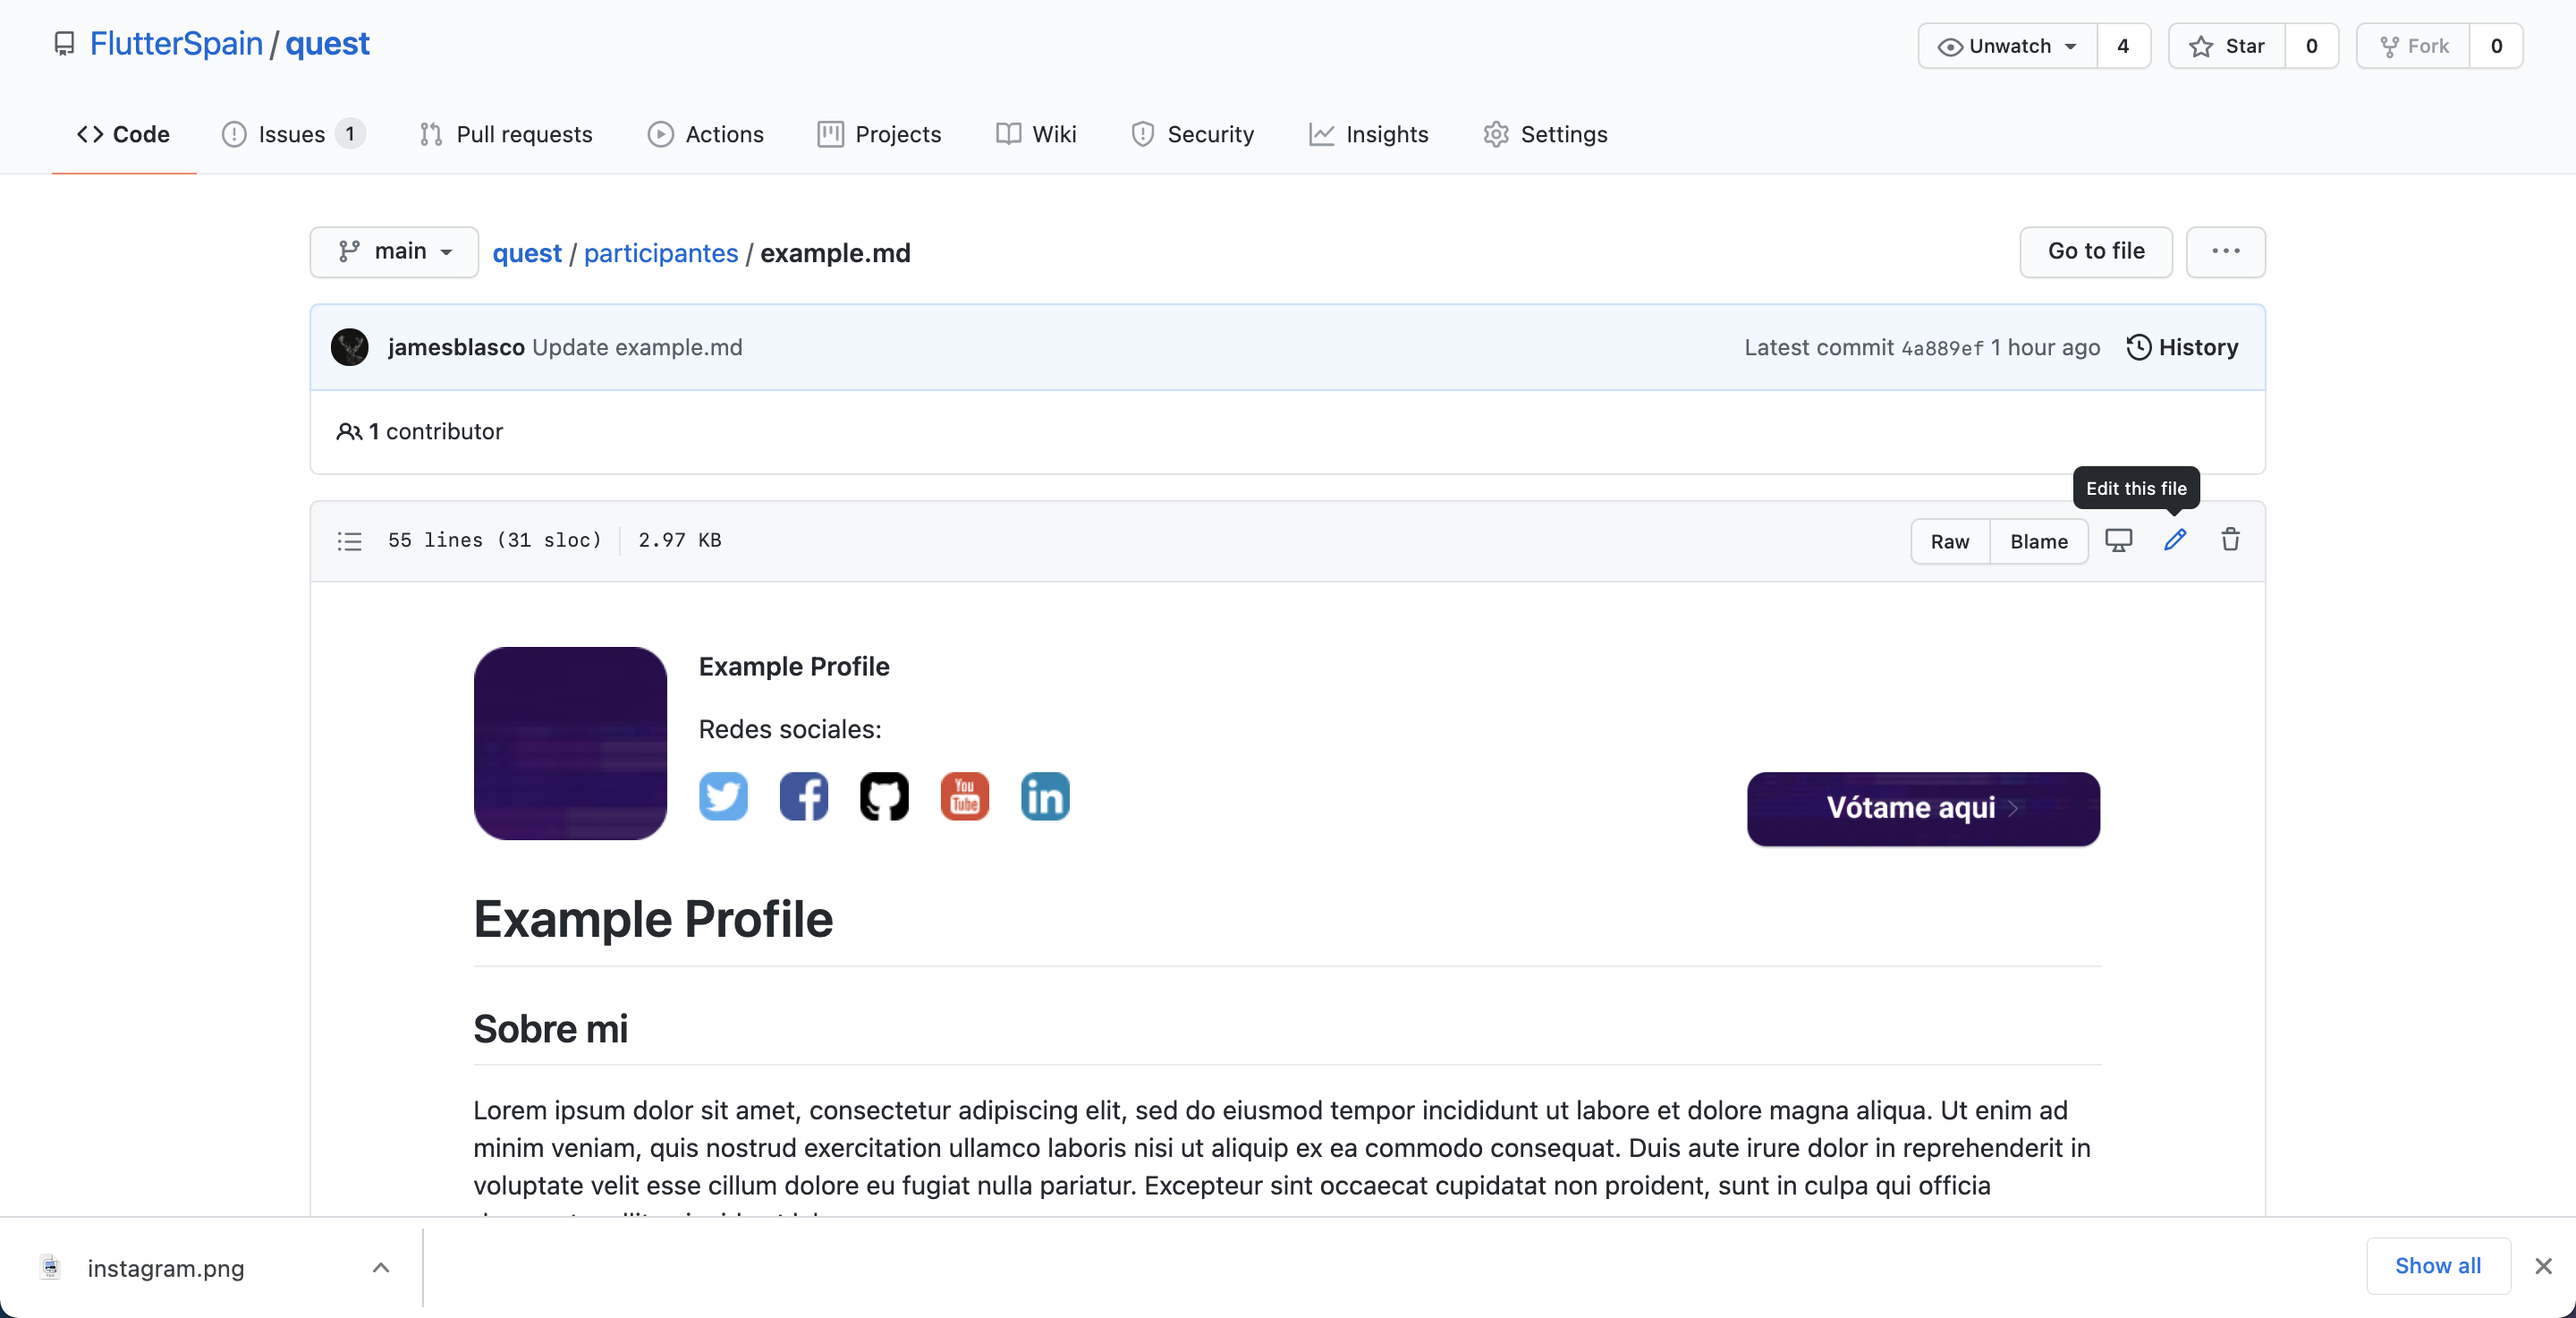Click the example.md file name in breadcrumb
The height and width of the screenshot is (1318, 2576).
pyautogui.click(x=835, y=253)
